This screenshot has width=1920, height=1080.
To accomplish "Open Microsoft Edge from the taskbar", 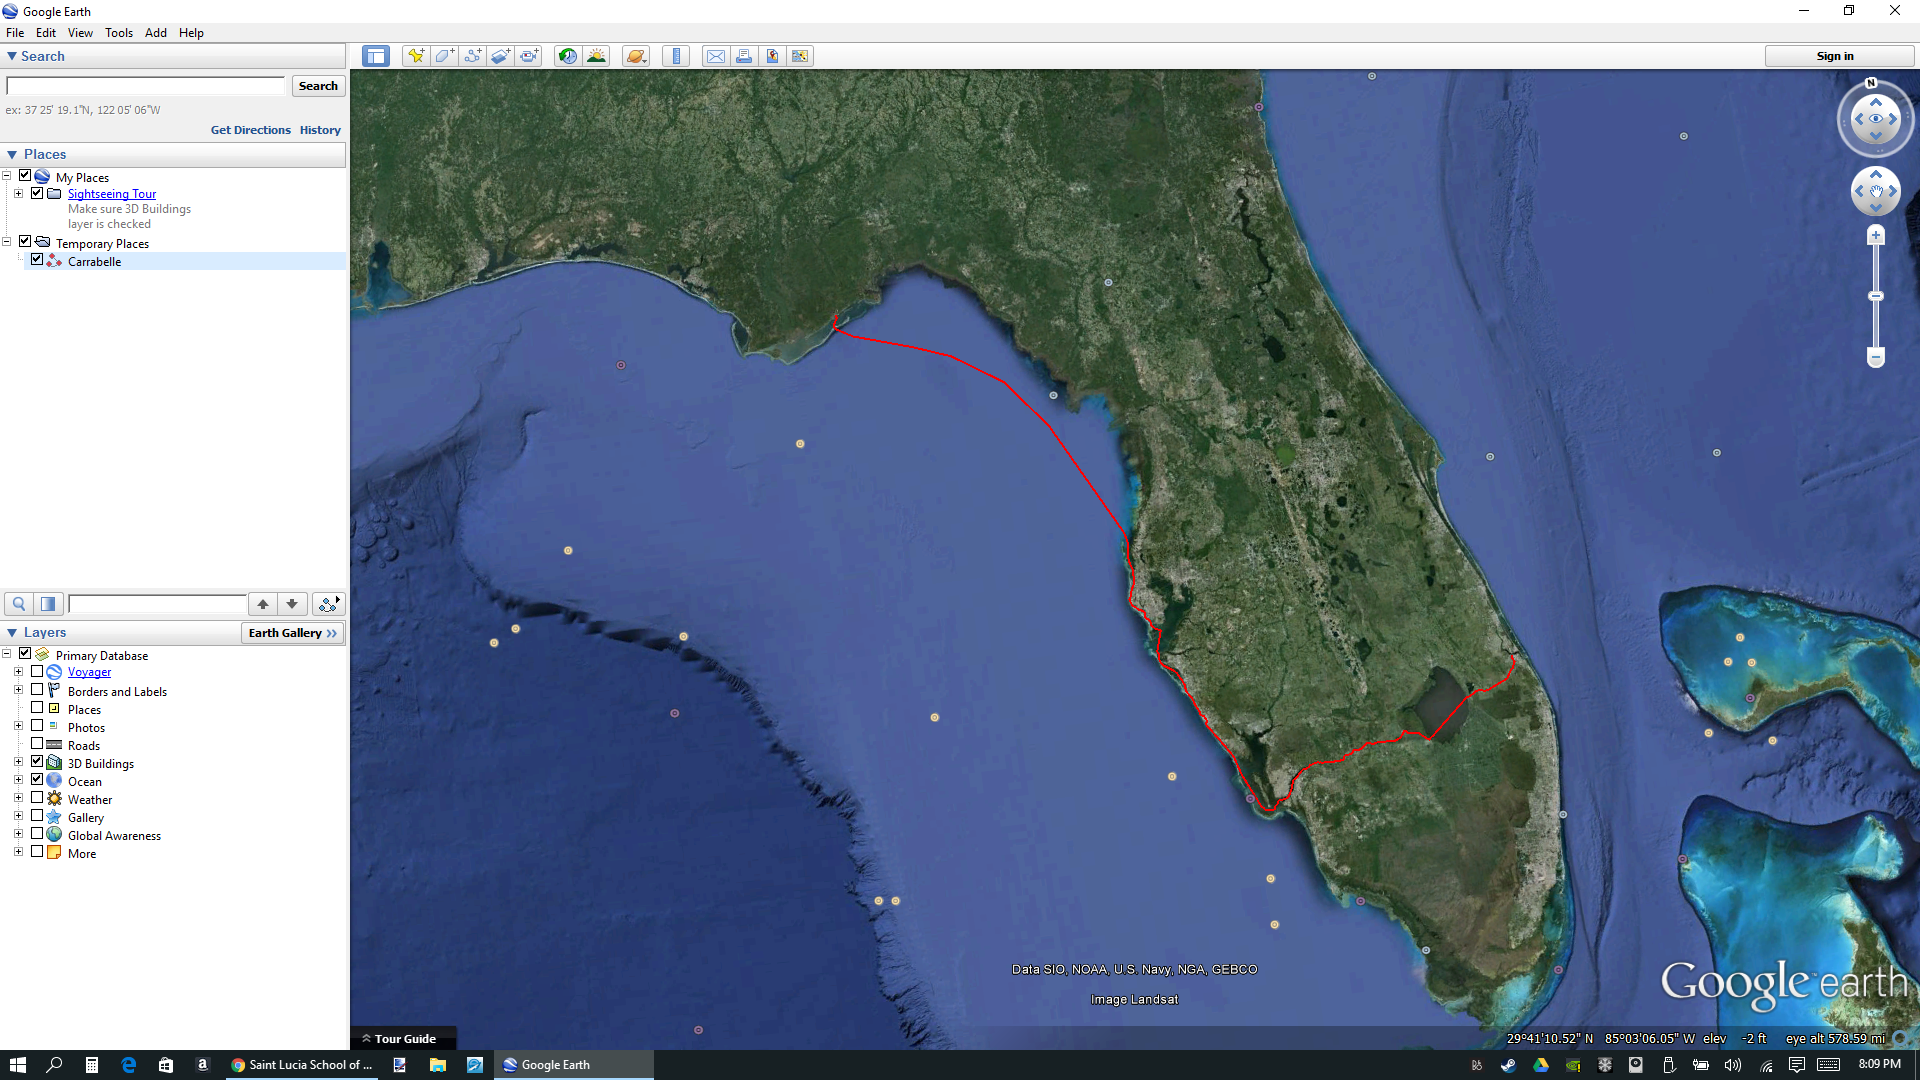I will pyautogui.click(x=129, y=1065).
